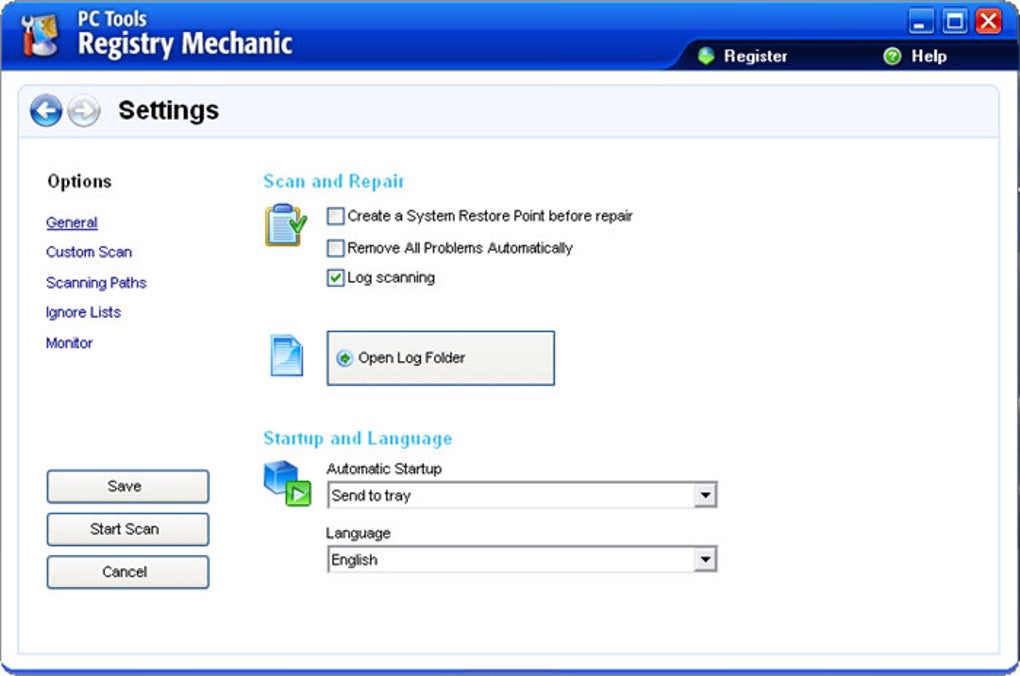
Task: Open Scanning Paths settings
Action: [x=96, y=282]
